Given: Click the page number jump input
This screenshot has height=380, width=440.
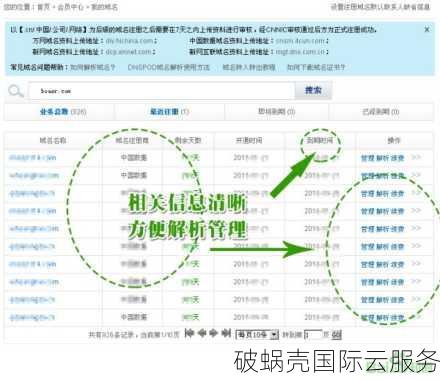Looking at the screenshot, I should pyautogui.click(x=313, y=334).
